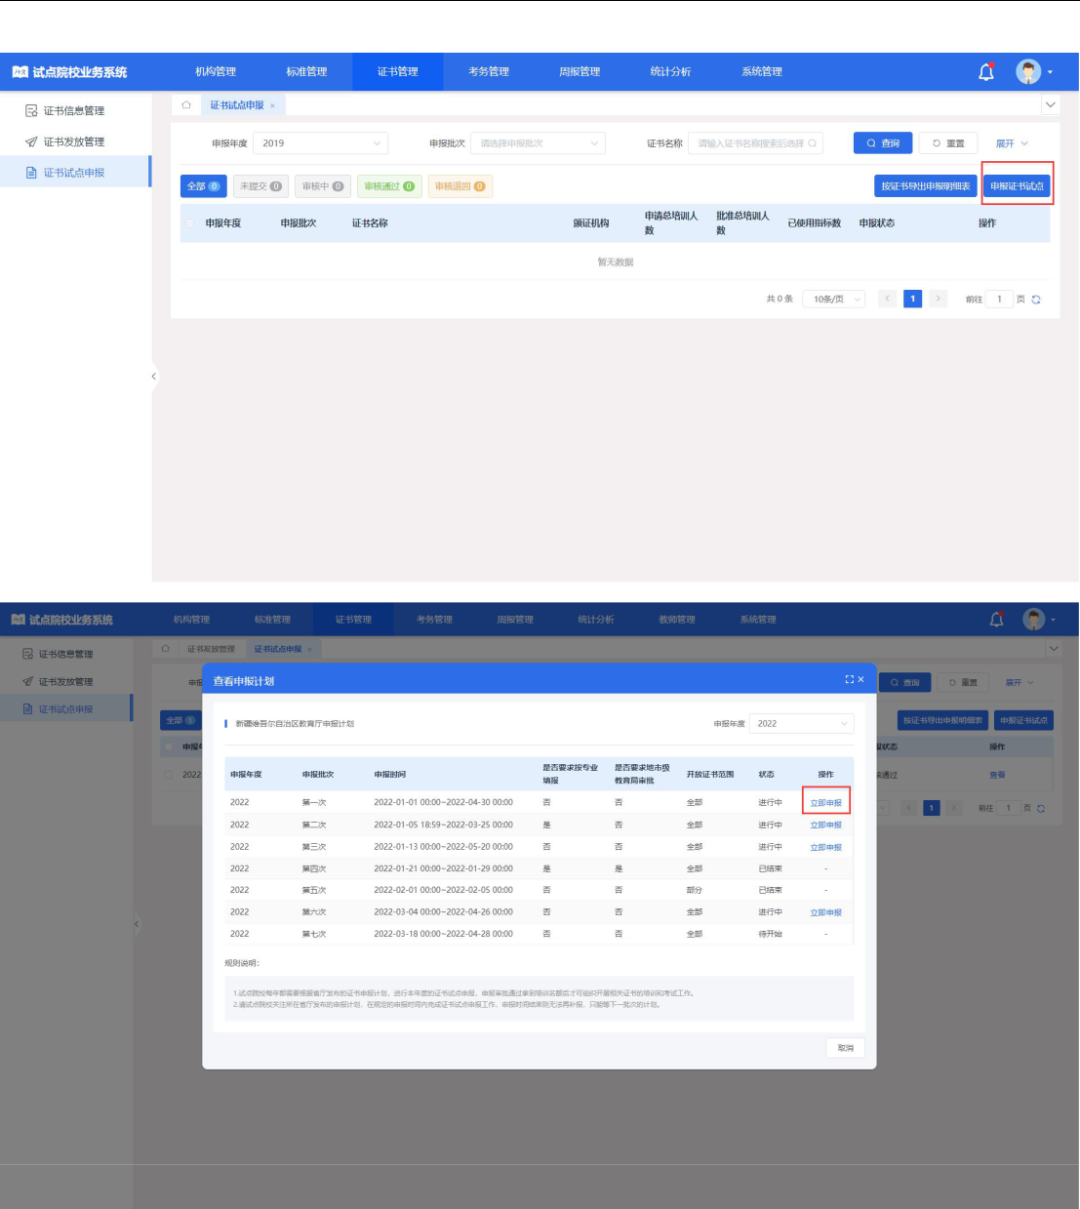The height and width of the screenshot is (1209, 1080).
Task: Open 证书试点申报 in the upper screenshot's sidebar
Action: pyautogui.click(x=75, y=173)
